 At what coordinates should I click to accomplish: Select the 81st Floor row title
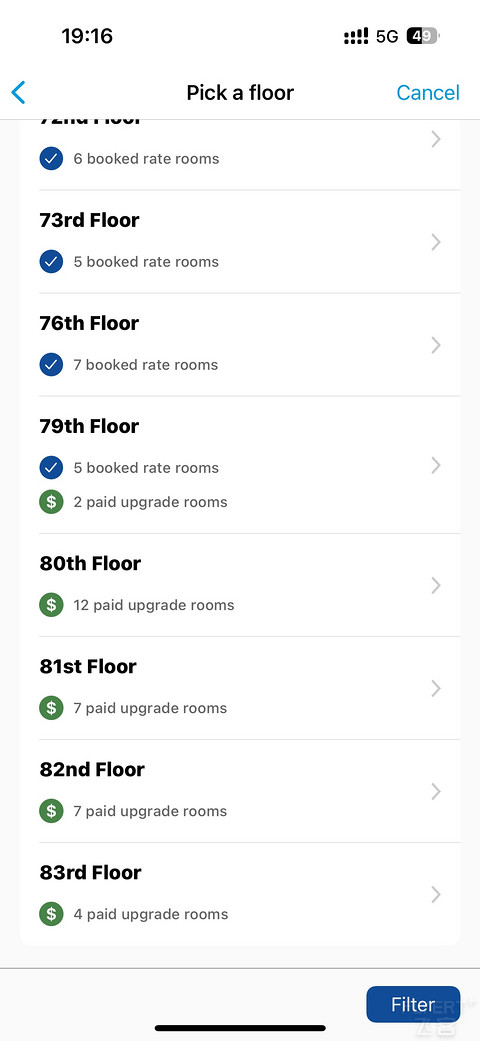click(x=88, y=667)
